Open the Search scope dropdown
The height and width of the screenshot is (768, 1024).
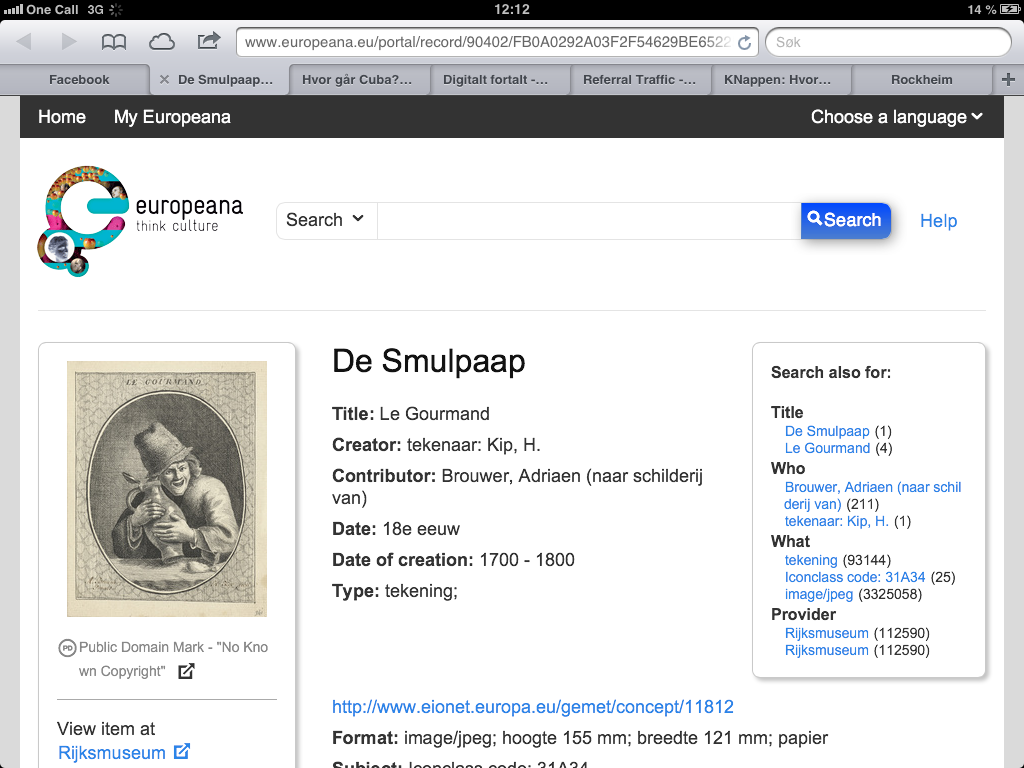click(326, 220)
